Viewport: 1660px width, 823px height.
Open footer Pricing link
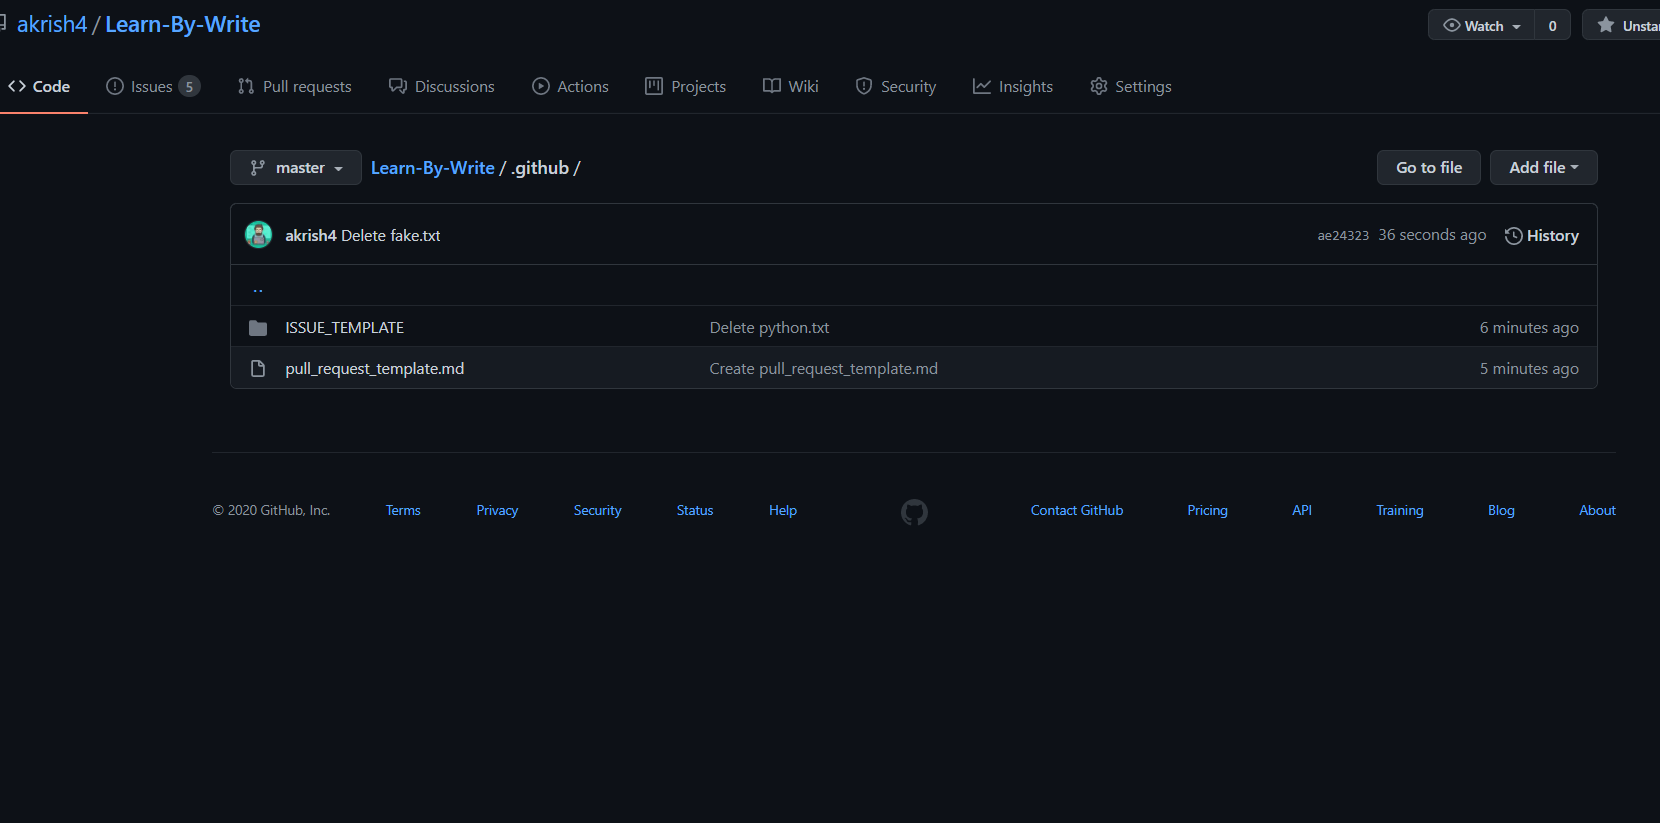tap(1207, 510)
